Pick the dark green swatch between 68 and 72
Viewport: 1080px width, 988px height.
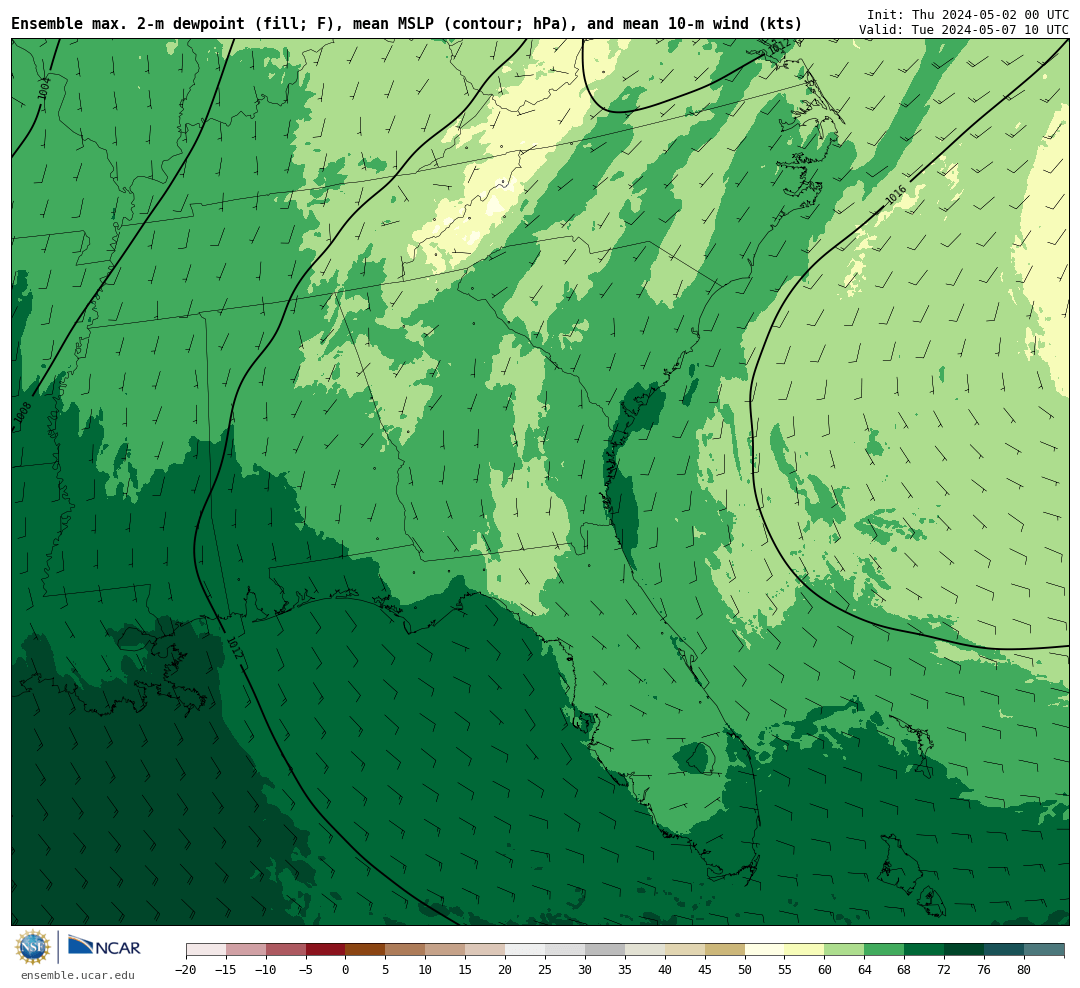[x=925, y=950]
